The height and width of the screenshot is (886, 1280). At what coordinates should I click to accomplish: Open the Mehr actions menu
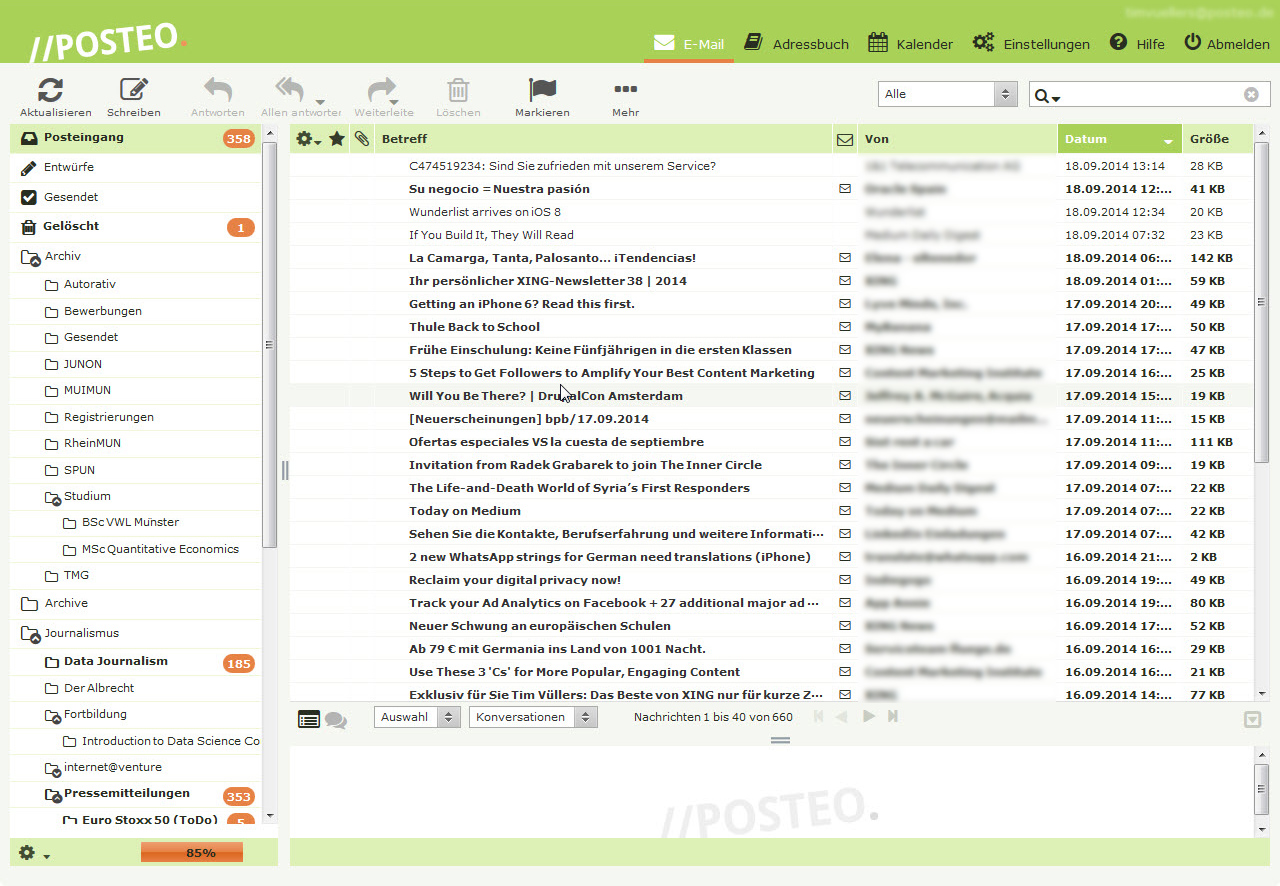pyautogui.click(x=625, y=96)
